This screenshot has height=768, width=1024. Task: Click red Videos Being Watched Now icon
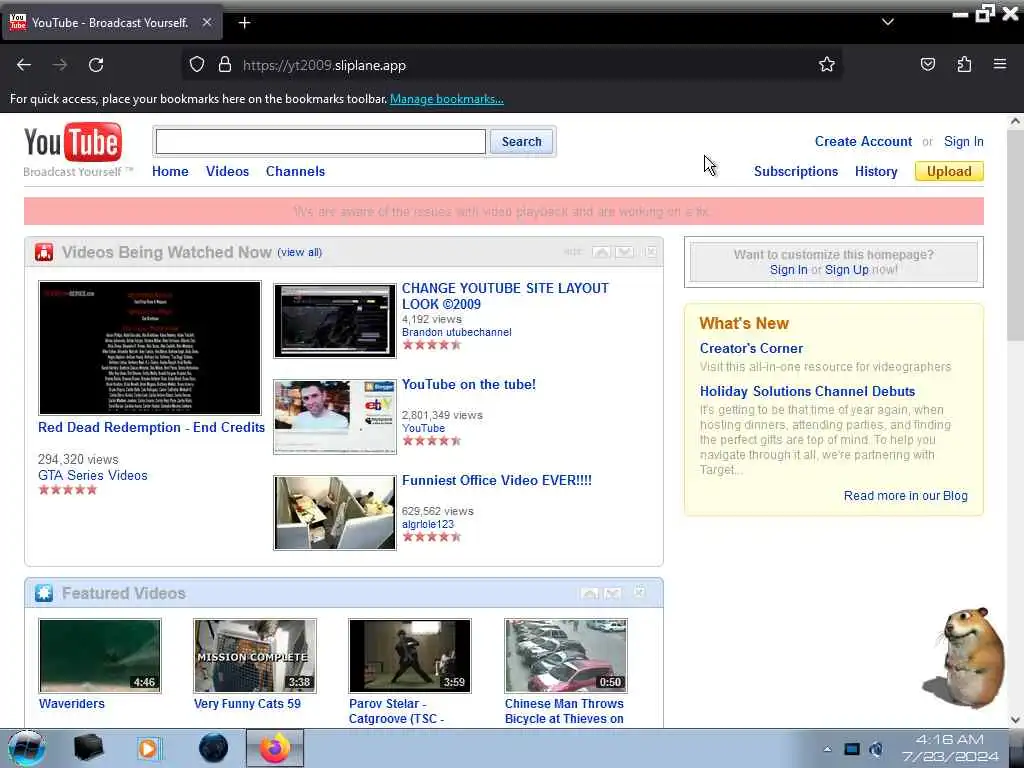(44, 252)
